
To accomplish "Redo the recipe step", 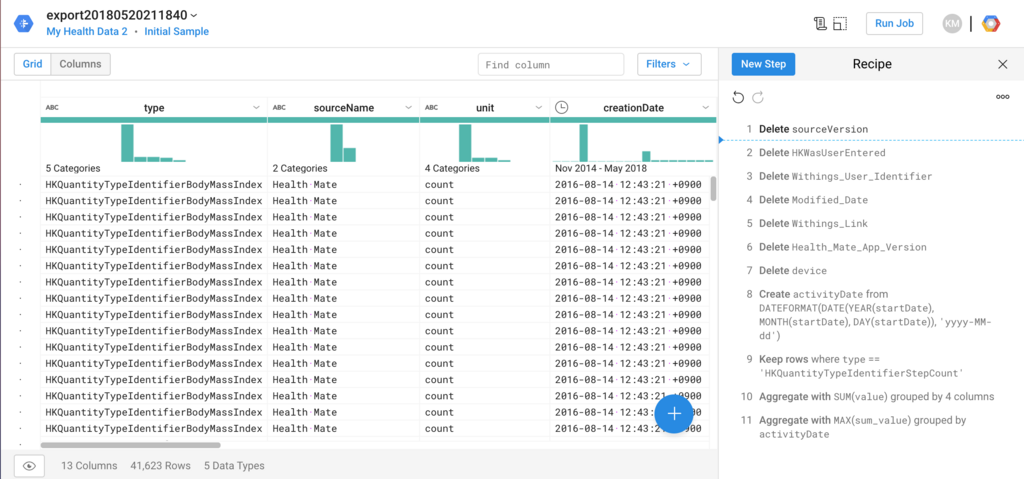I will (x=758, y=97).
